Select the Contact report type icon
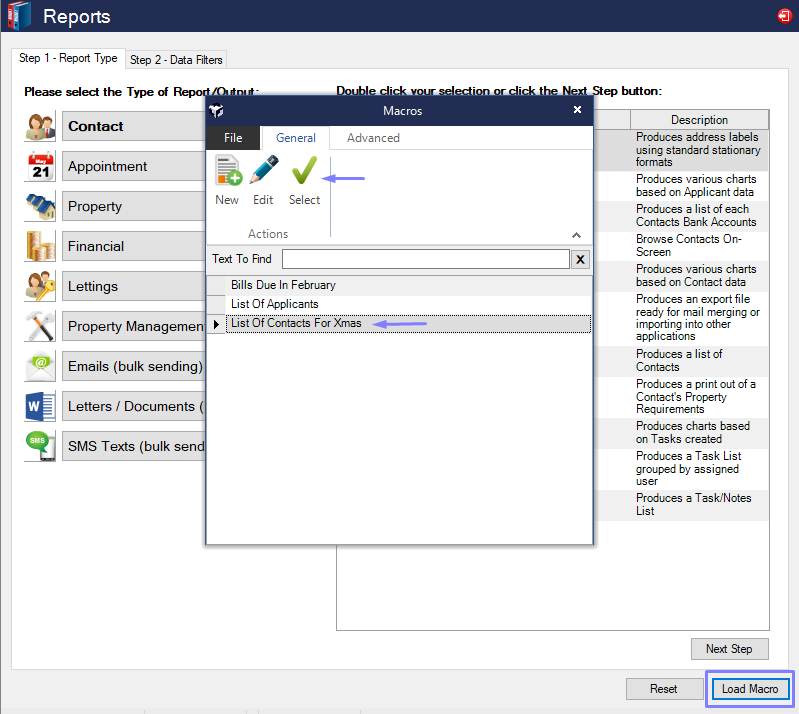 point(40,127)
